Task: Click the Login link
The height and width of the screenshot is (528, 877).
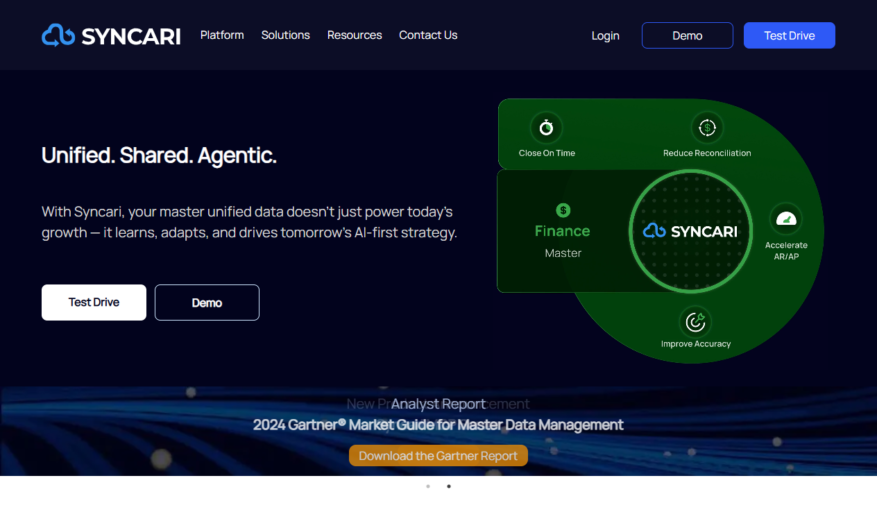Action: tap(605, 36)
